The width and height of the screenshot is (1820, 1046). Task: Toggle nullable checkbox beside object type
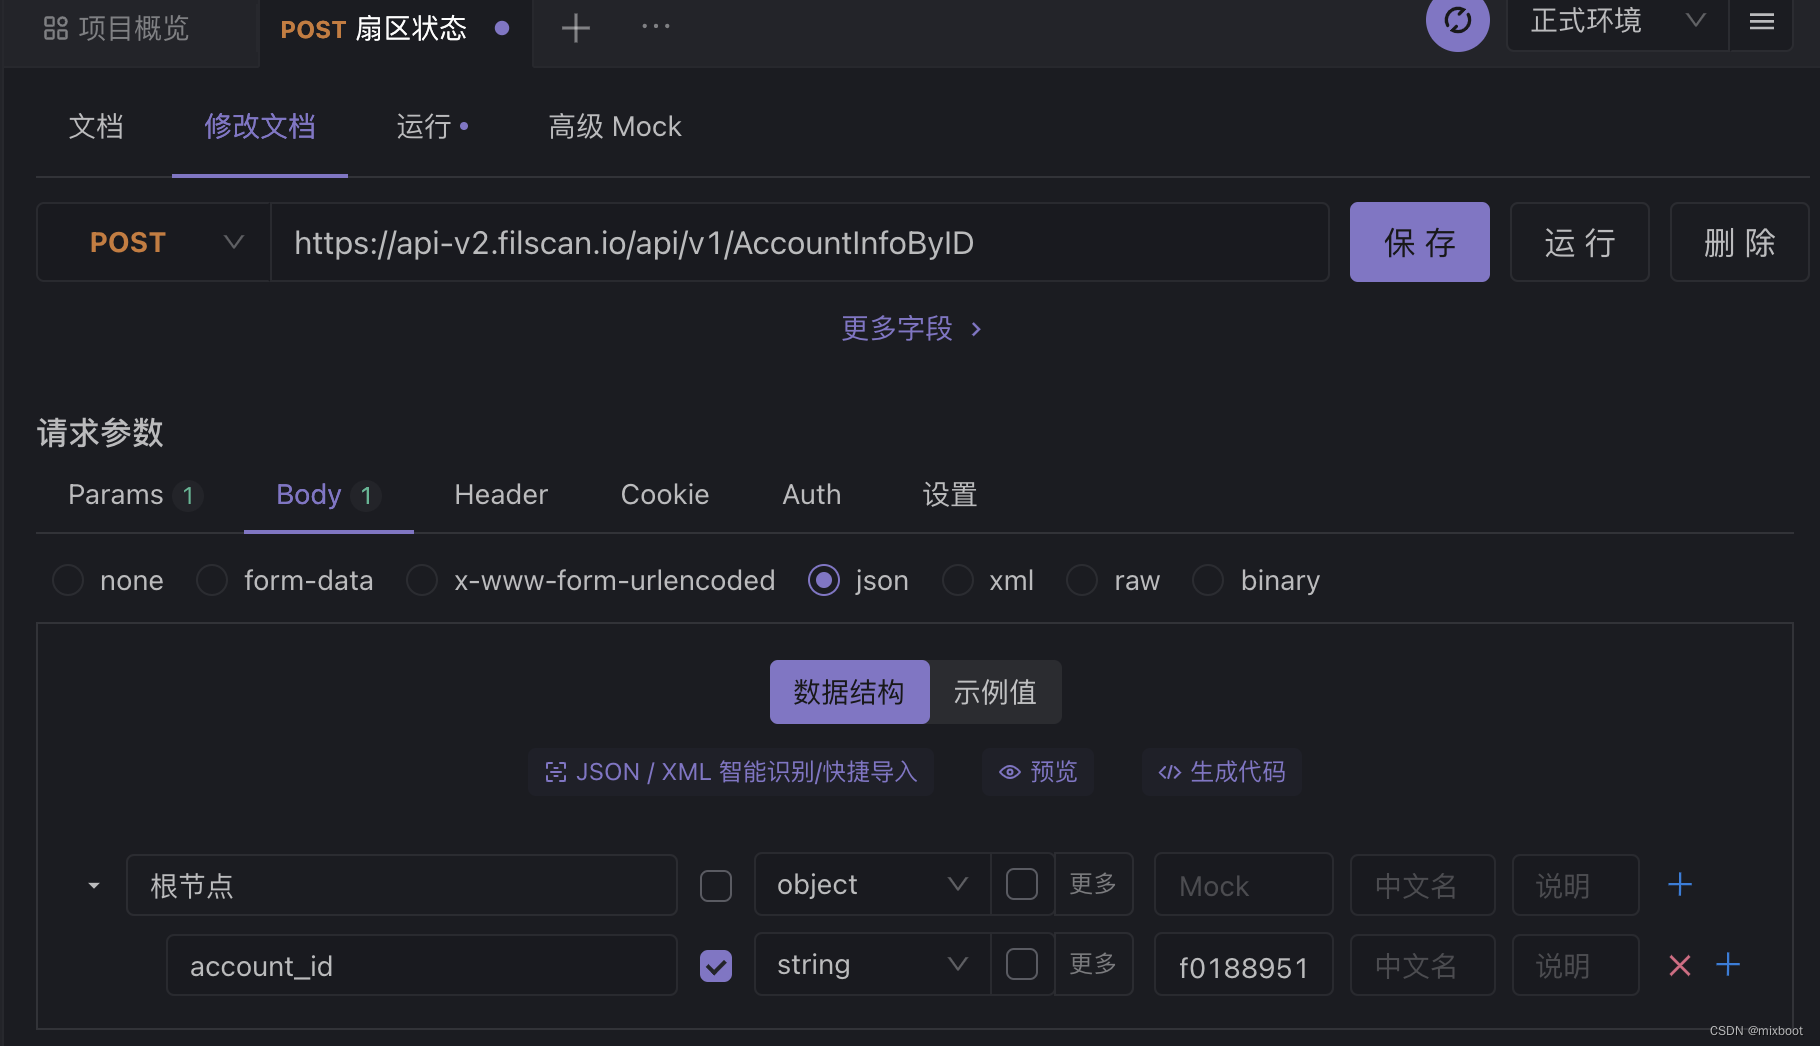(x=1022, y=884)
